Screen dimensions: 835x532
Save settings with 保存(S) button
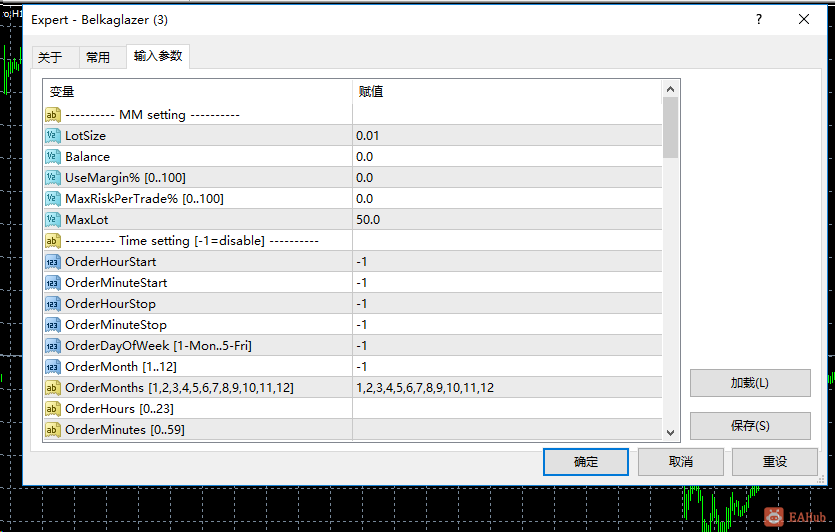point(750,425)
